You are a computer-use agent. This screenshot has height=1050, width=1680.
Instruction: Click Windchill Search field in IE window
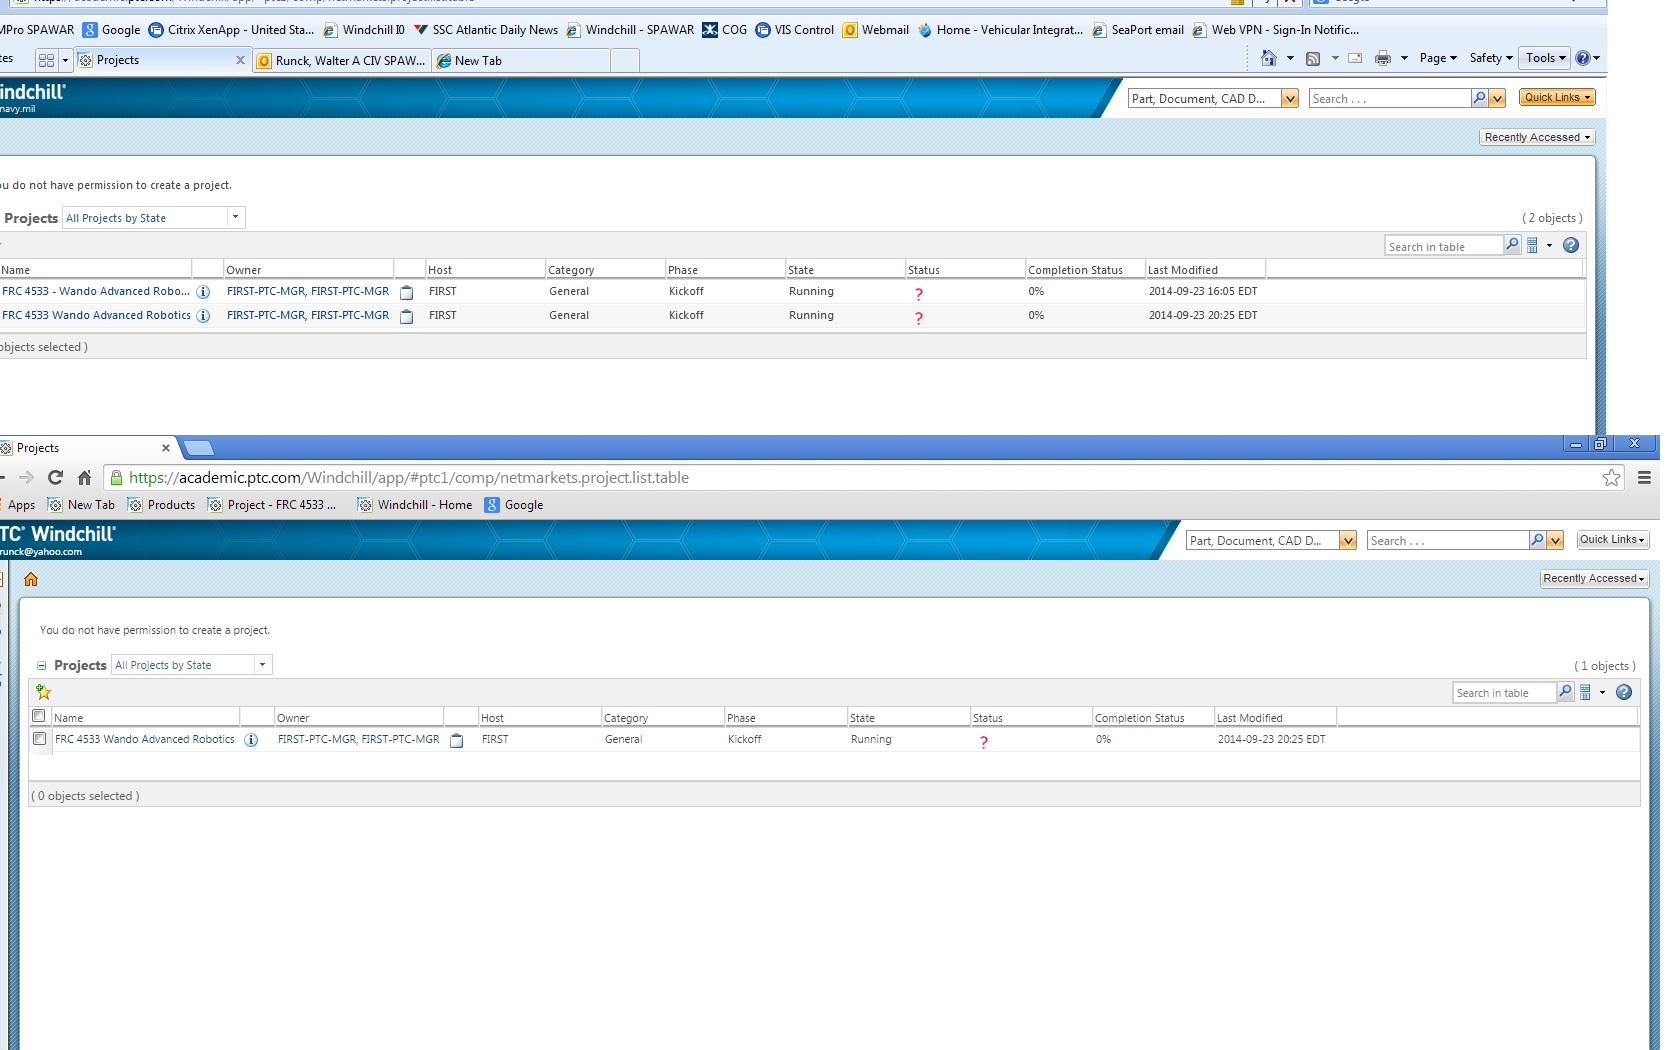point(1389,98)
